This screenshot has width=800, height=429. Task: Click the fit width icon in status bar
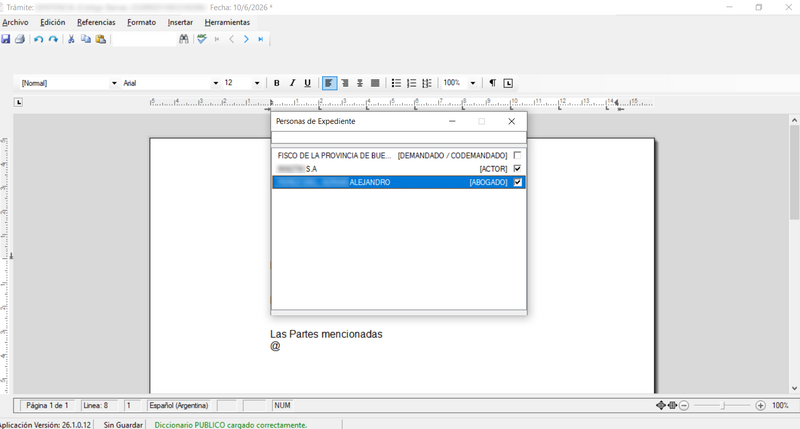672,406
